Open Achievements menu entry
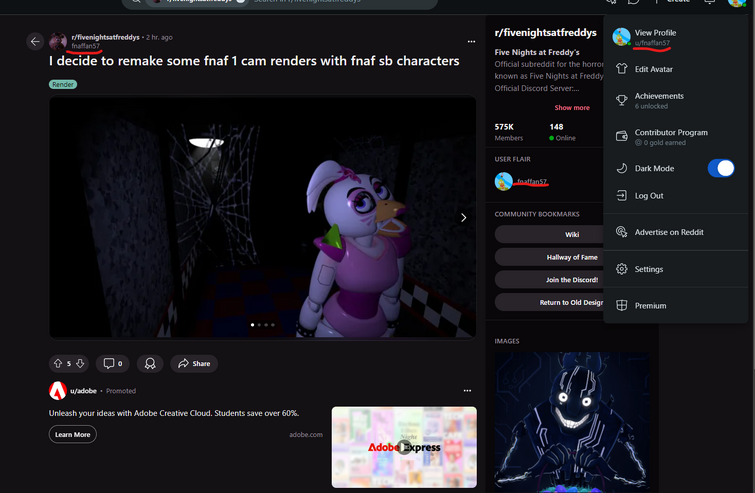The width and height of the screenshot is (755, 493). point(675,100)
